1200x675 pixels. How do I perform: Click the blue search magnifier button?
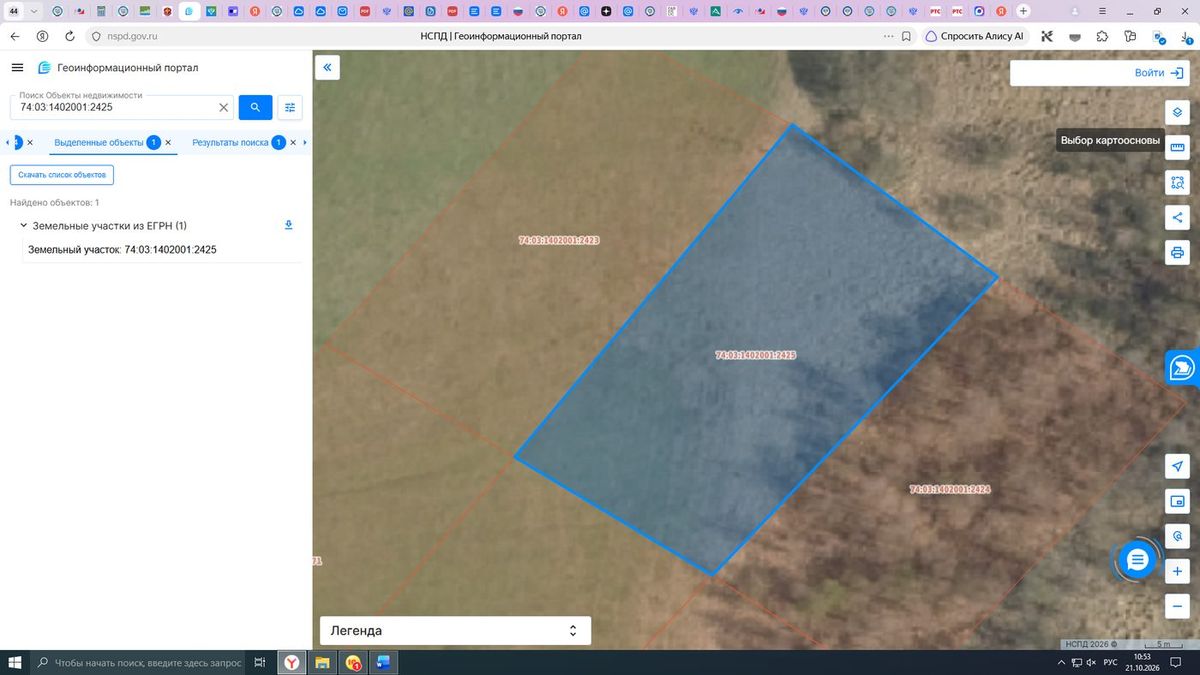pos(255,107)
